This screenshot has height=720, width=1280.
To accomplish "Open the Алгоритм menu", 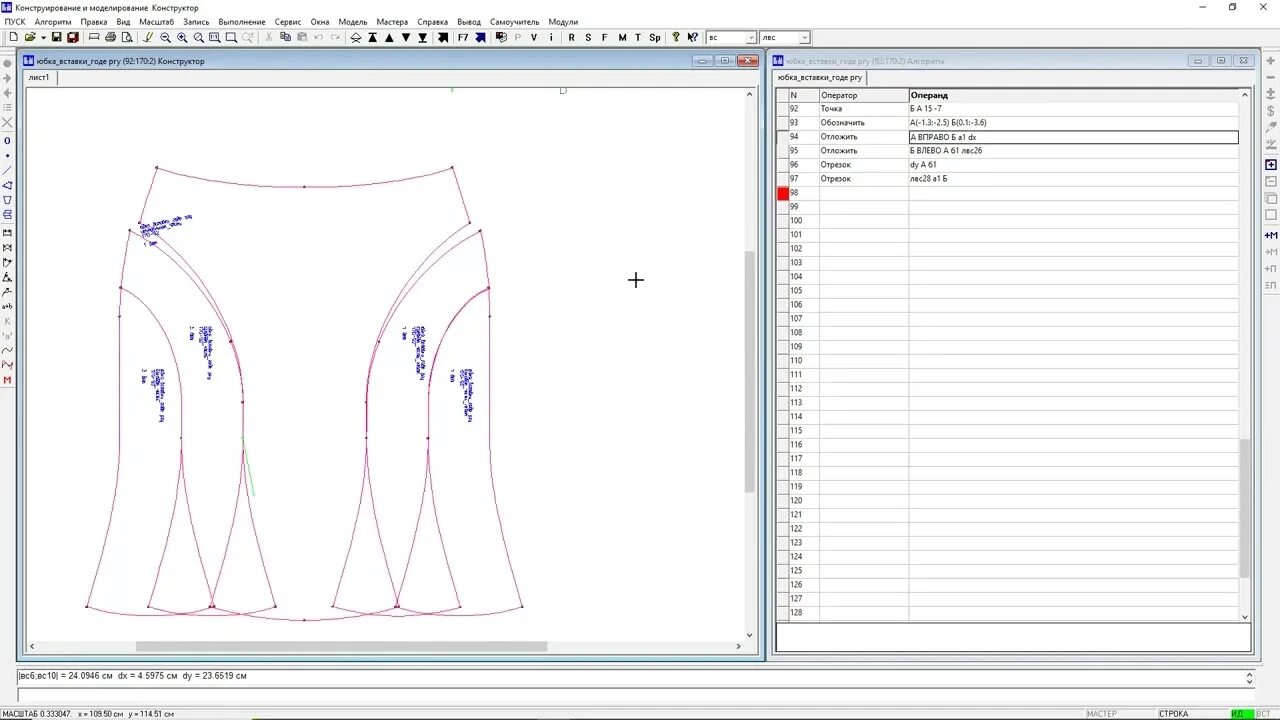I will click(x=53, y=22).
